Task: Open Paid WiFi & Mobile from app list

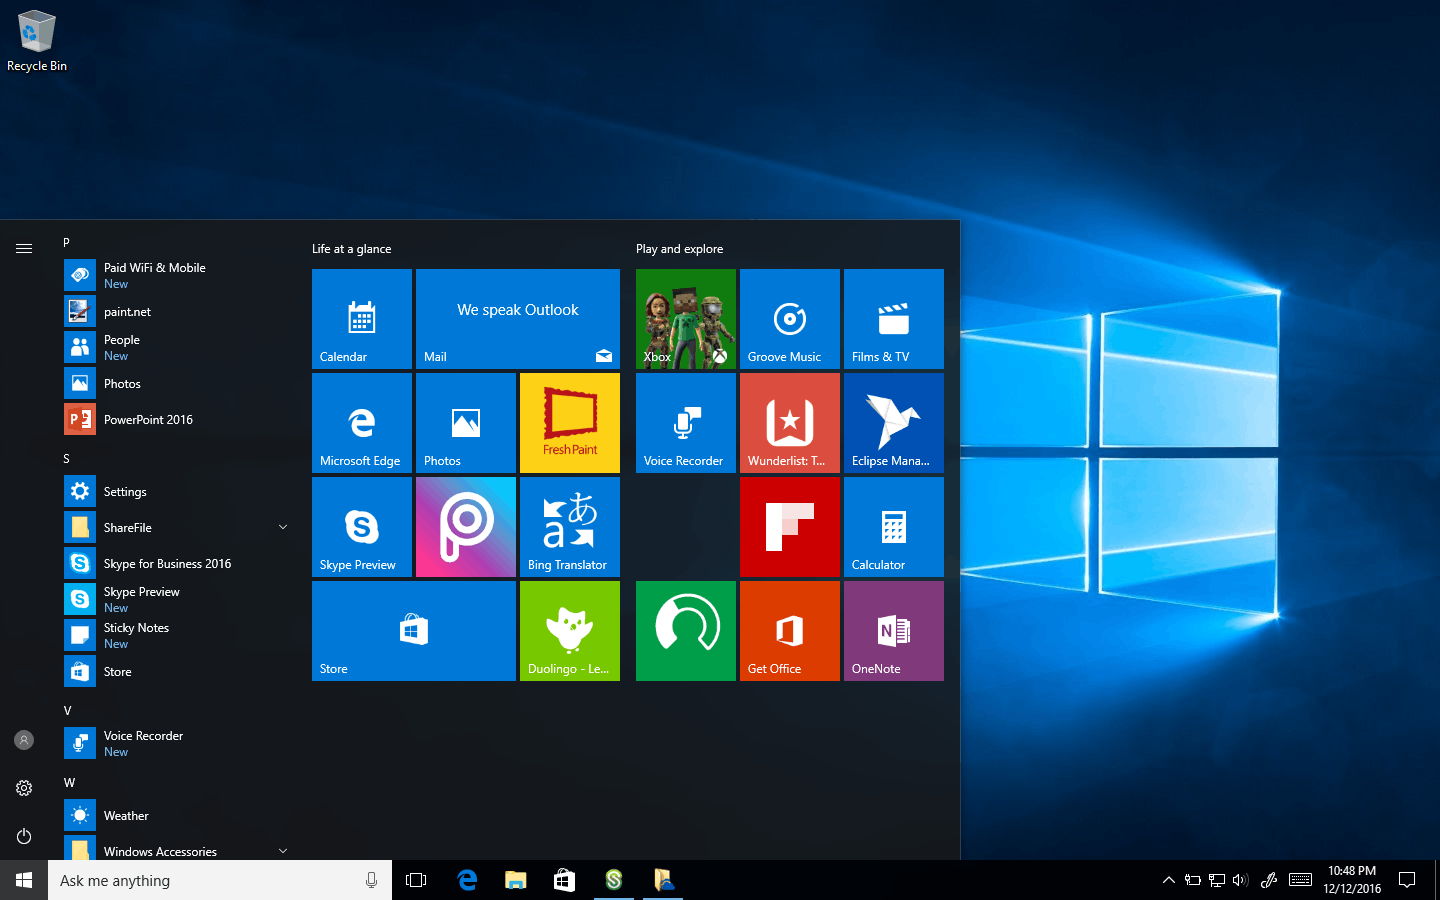Action: click(180, 275)
